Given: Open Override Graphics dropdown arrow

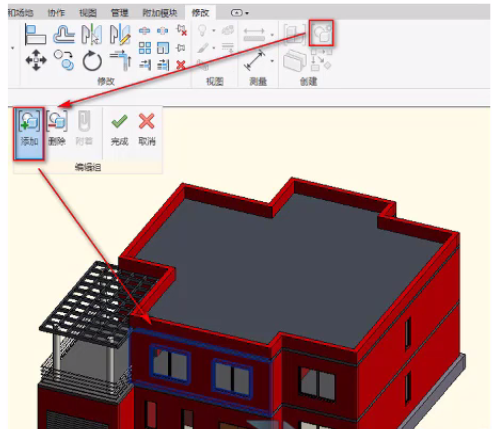Looking at the screenshot, I should tap(214, 48).
